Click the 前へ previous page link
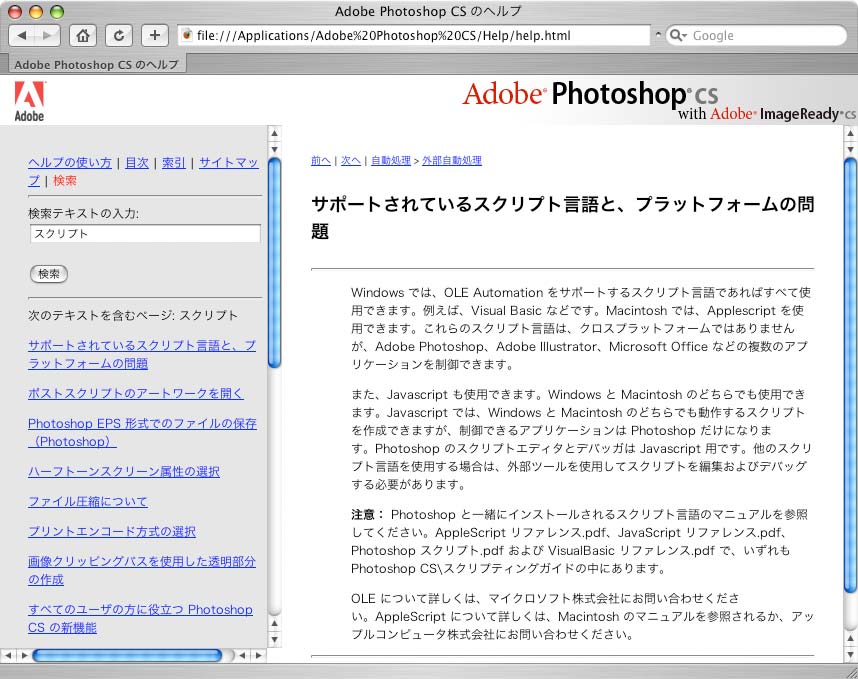The height and width of the screenshot is (679, 858). [321, 161]
